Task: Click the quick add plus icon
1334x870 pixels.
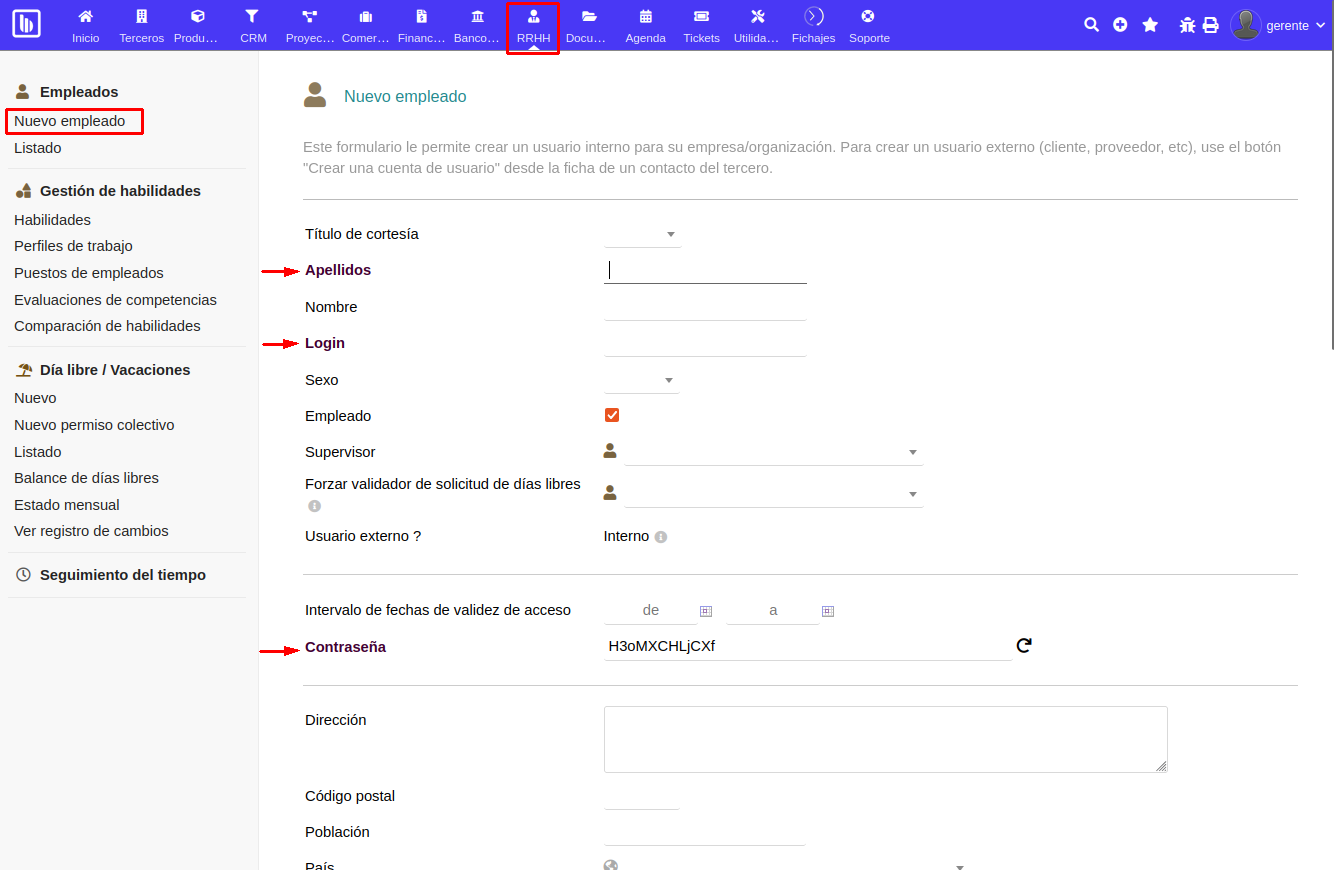Action: pos(1120,25)
